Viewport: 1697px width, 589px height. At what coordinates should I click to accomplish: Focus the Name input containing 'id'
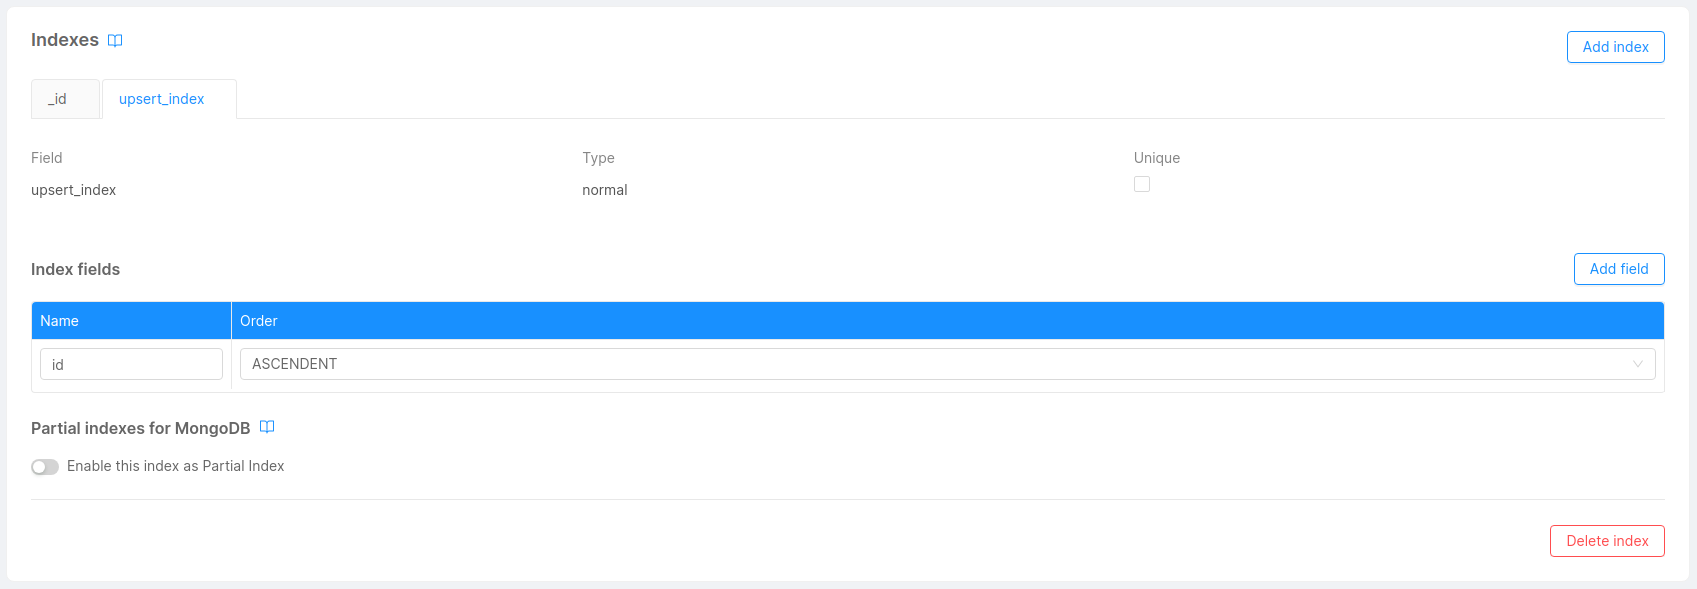(x=131, y=364)
